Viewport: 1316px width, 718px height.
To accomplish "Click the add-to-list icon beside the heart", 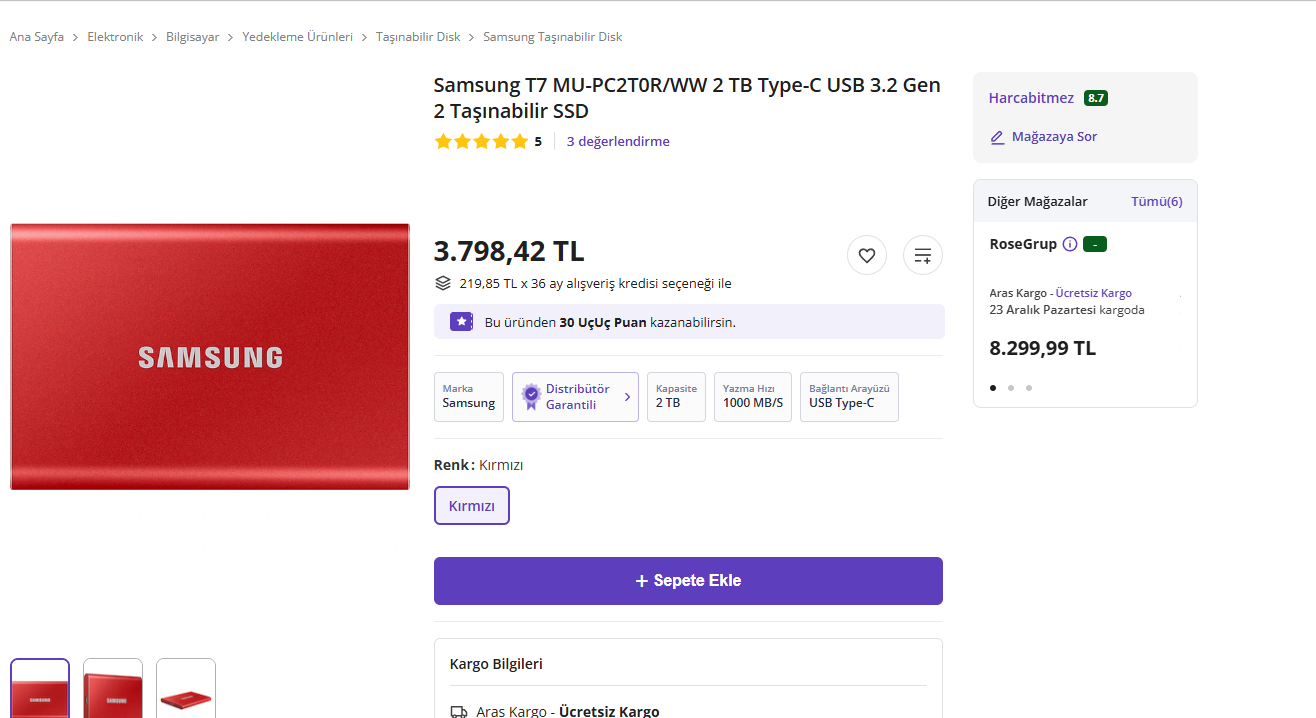I will tap(922, 256).
